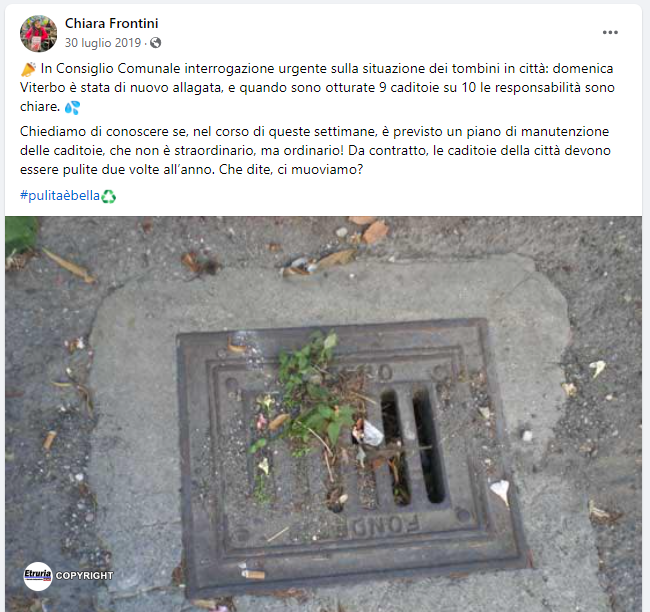This screenshot has width=650, height=612.
Task: Click the water droplets emoji after 'chiare.'
Action: click(x=72, y=107)
